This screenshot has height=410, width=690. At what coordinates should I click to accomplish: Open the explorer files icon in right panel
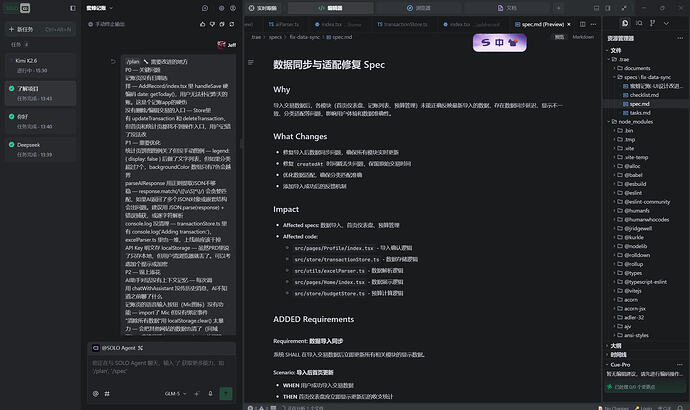(625, 23)
